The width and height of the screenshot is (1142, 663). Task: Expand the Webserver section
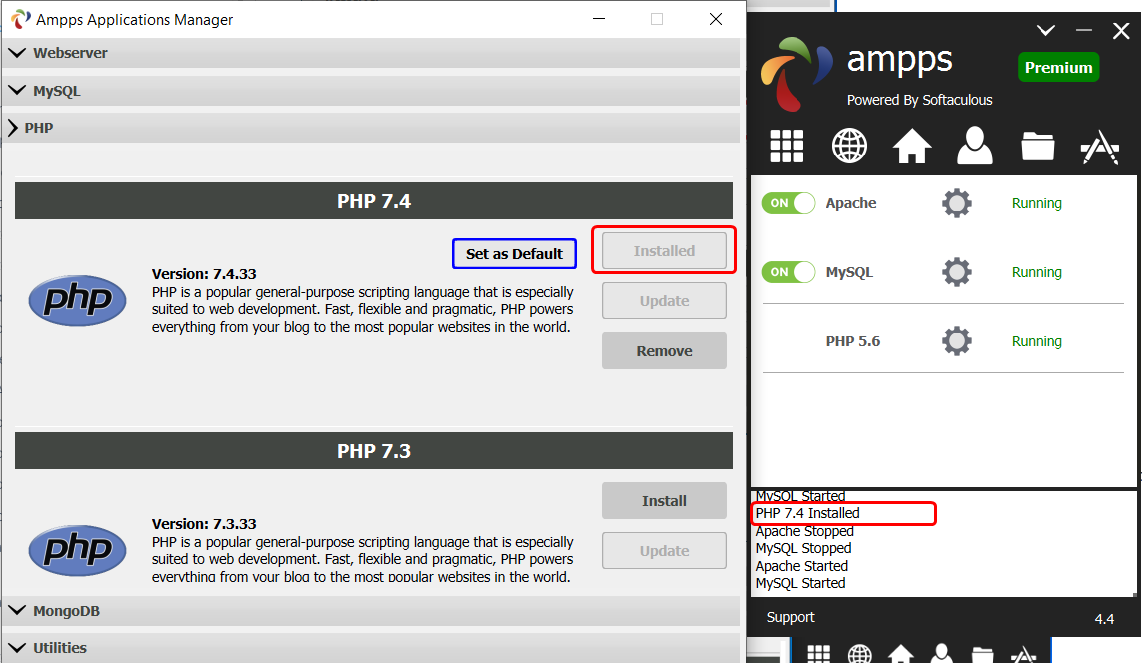[371, 53]
